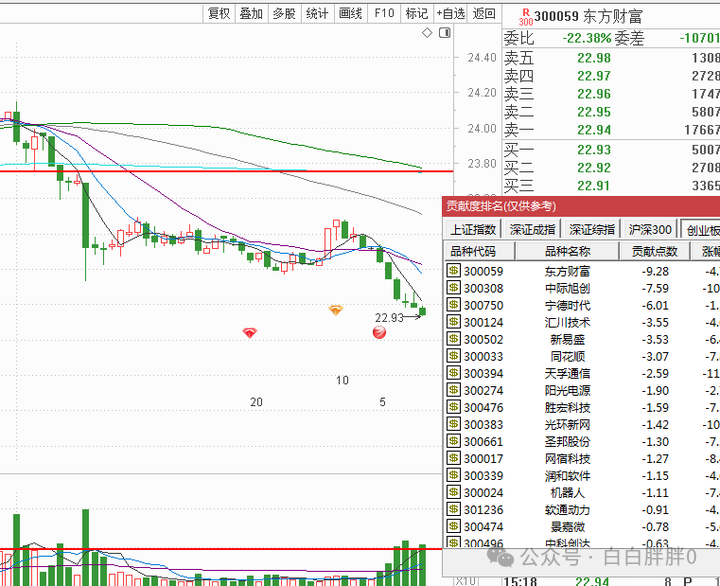Switch to the 深证综指 tab

pos(592,229)
